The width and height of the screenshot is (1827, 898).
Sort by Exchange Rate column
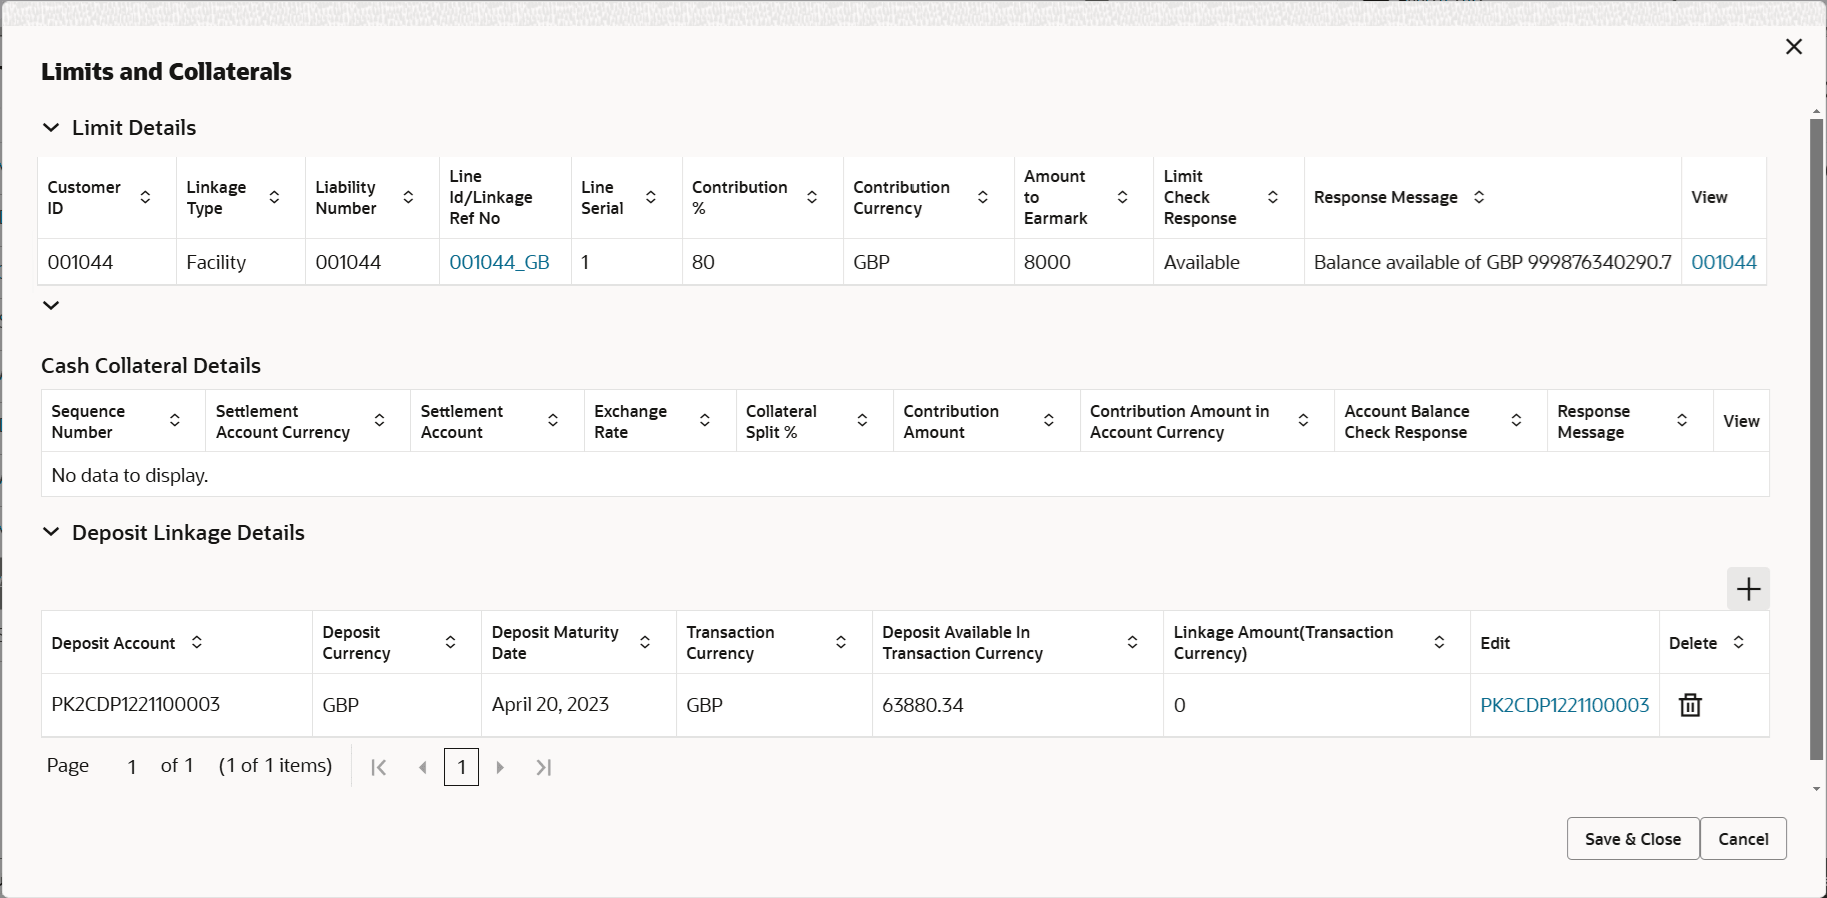[x=705, y=421]
